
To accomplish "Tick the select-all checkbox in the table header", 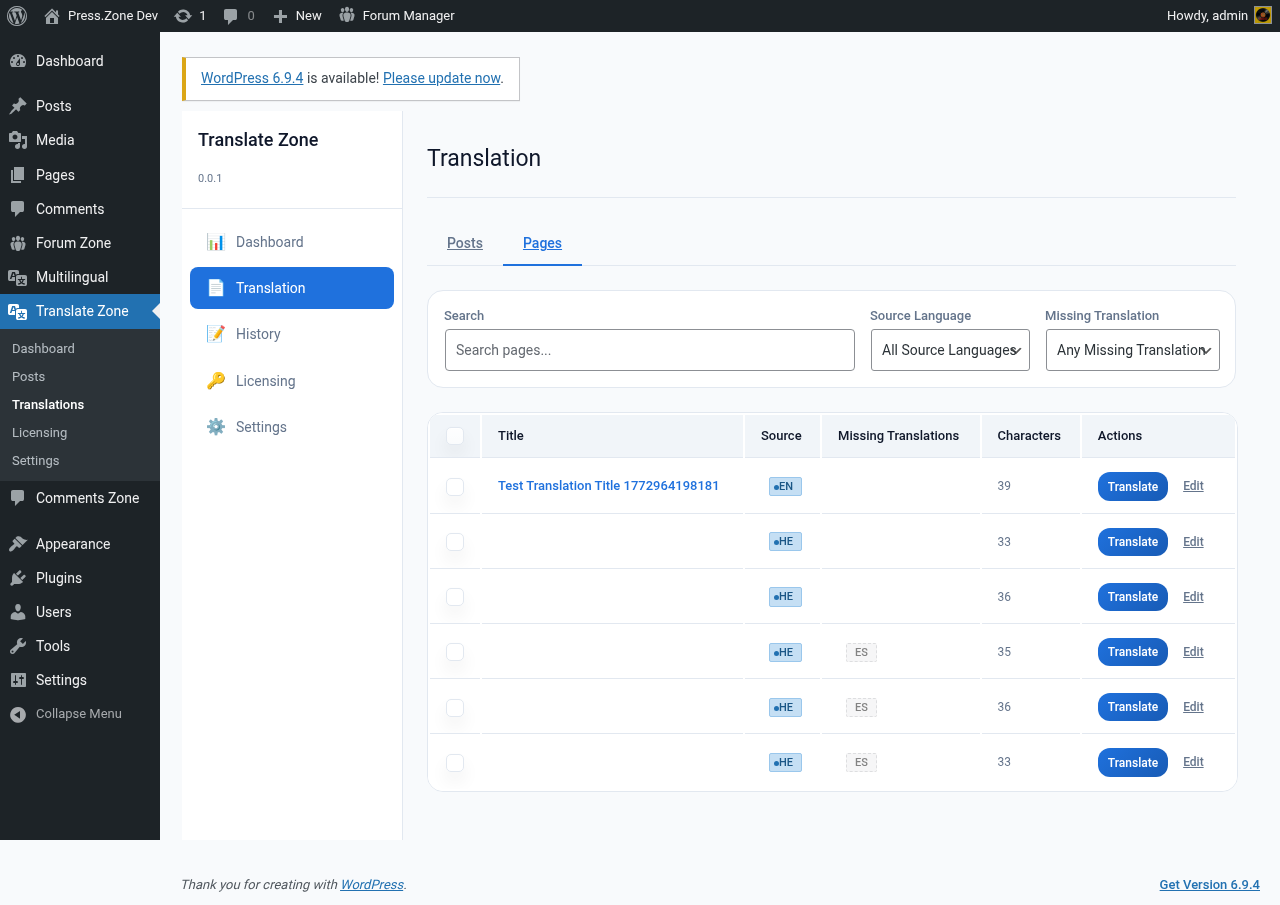I will tap(455, 436).
